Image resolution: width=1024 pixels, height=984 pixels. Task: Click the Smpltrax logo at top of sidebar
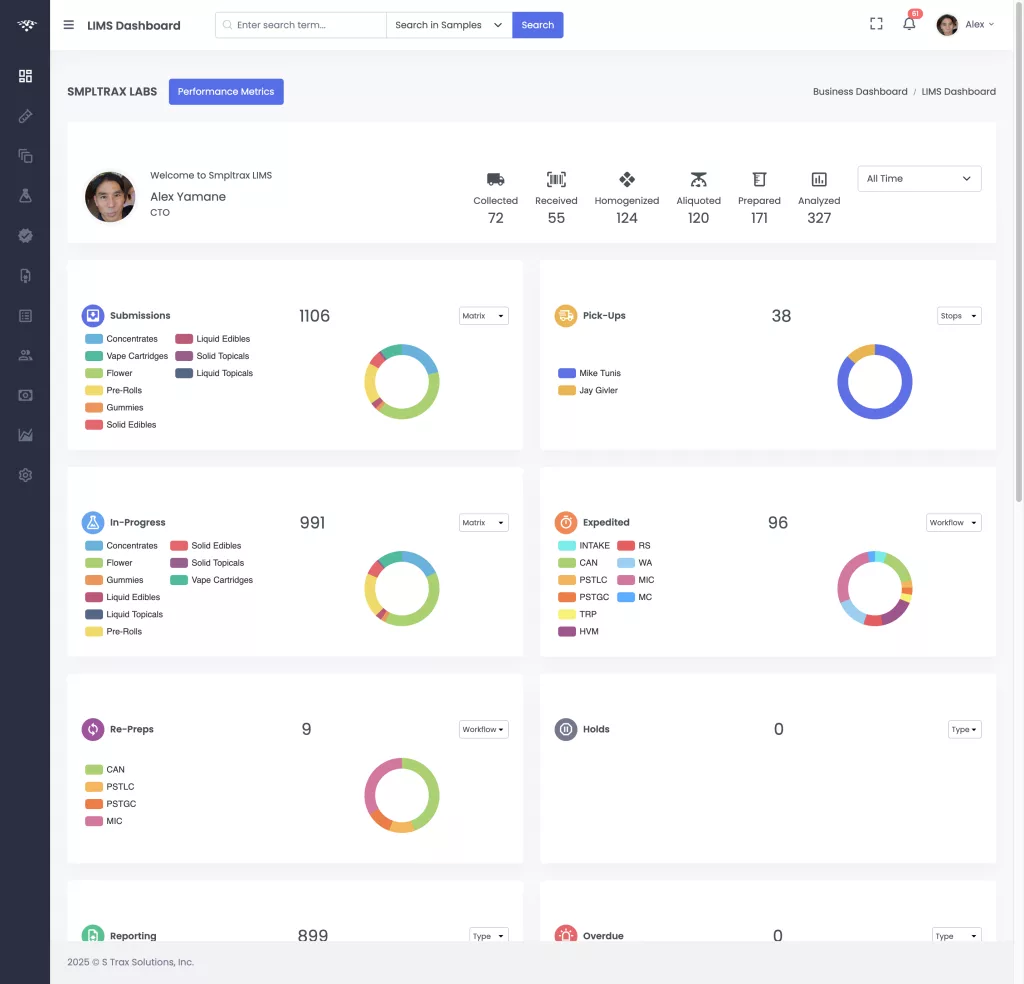pyautogui.click(x=26, y=25)
